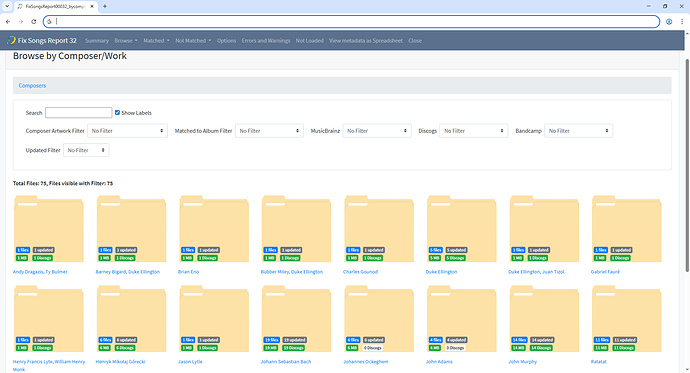Reload the page with refresh icon

click(x=33, y=22)
